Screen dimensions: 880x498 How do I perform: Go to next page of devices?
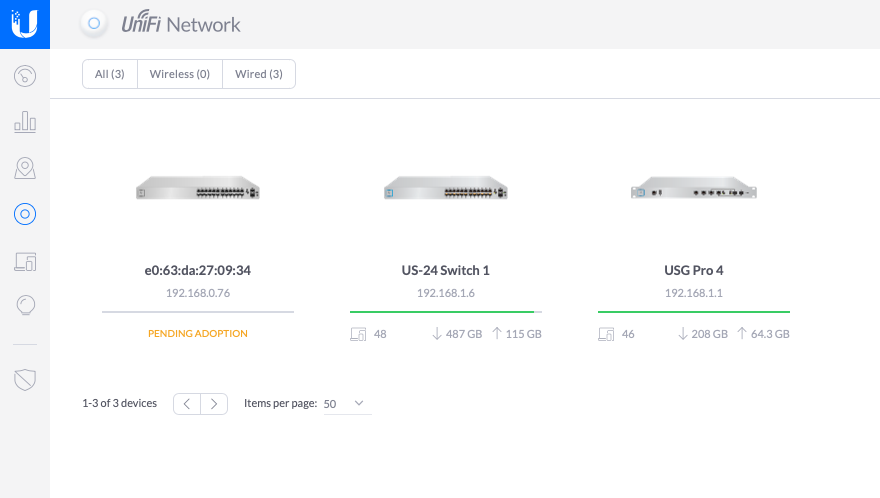214,404
